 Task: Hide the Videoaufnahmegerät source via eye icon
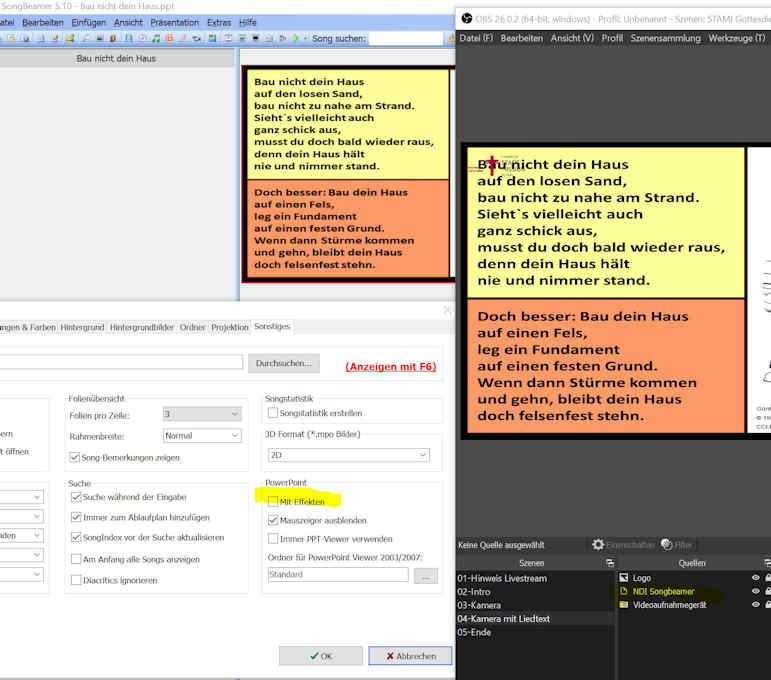[756, 605]
